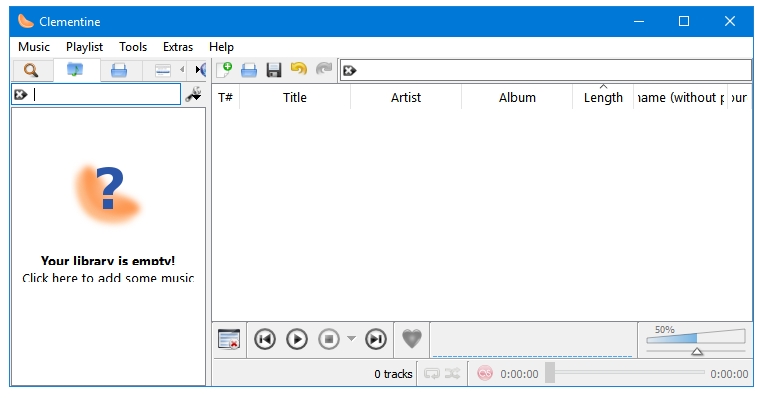
Task: Skip to the next track
Action: tap(376, 339)
